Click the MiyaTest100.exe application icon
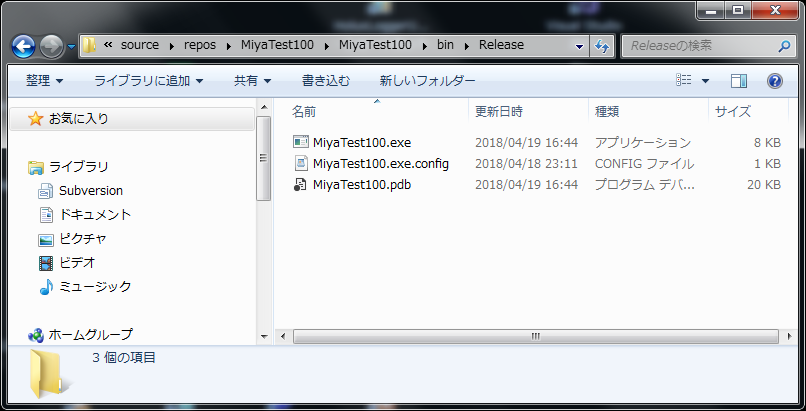Viewport: 806px width, 411px height. (301, 142)
